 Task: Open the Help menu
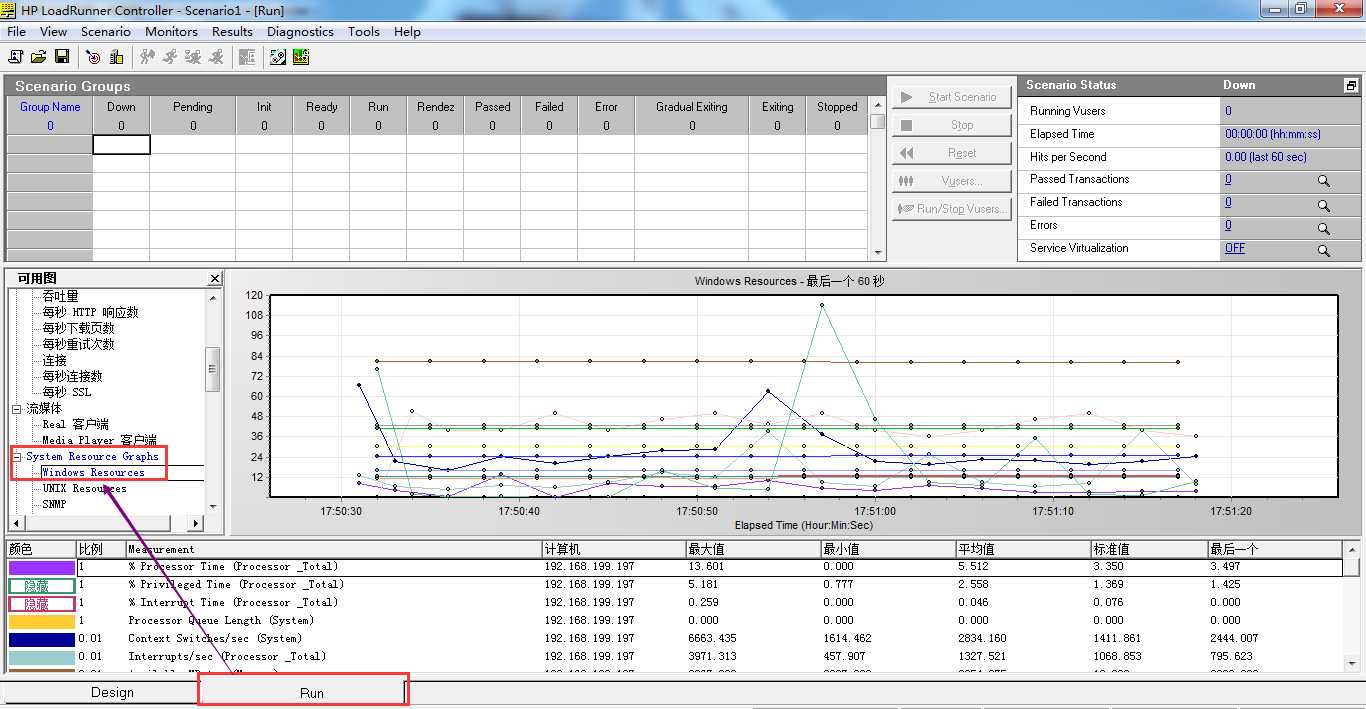pyautogui.click(x=407, y=32)
